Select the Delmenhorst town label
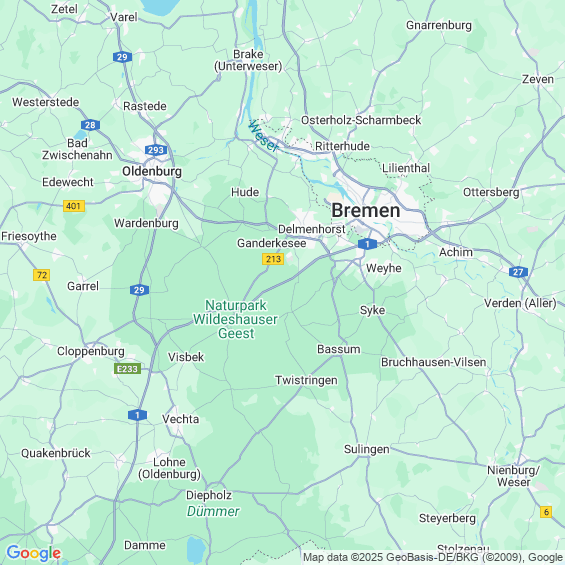The height and width of the screenshot is (565, 565). [312, 229]
